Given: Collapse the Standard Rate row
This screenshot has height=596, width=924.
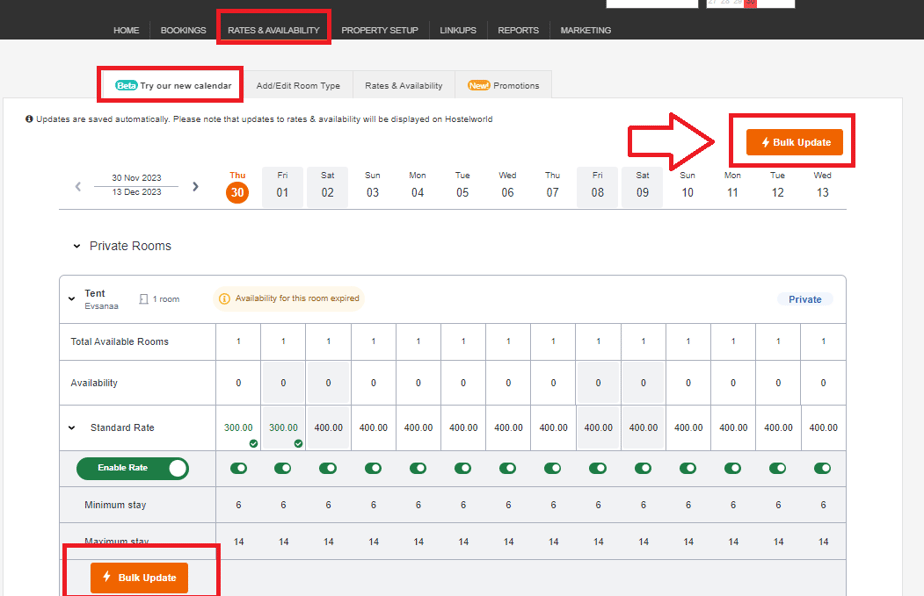Looking at the screenshot, I should pyautogui.click(x=71, y=428).
